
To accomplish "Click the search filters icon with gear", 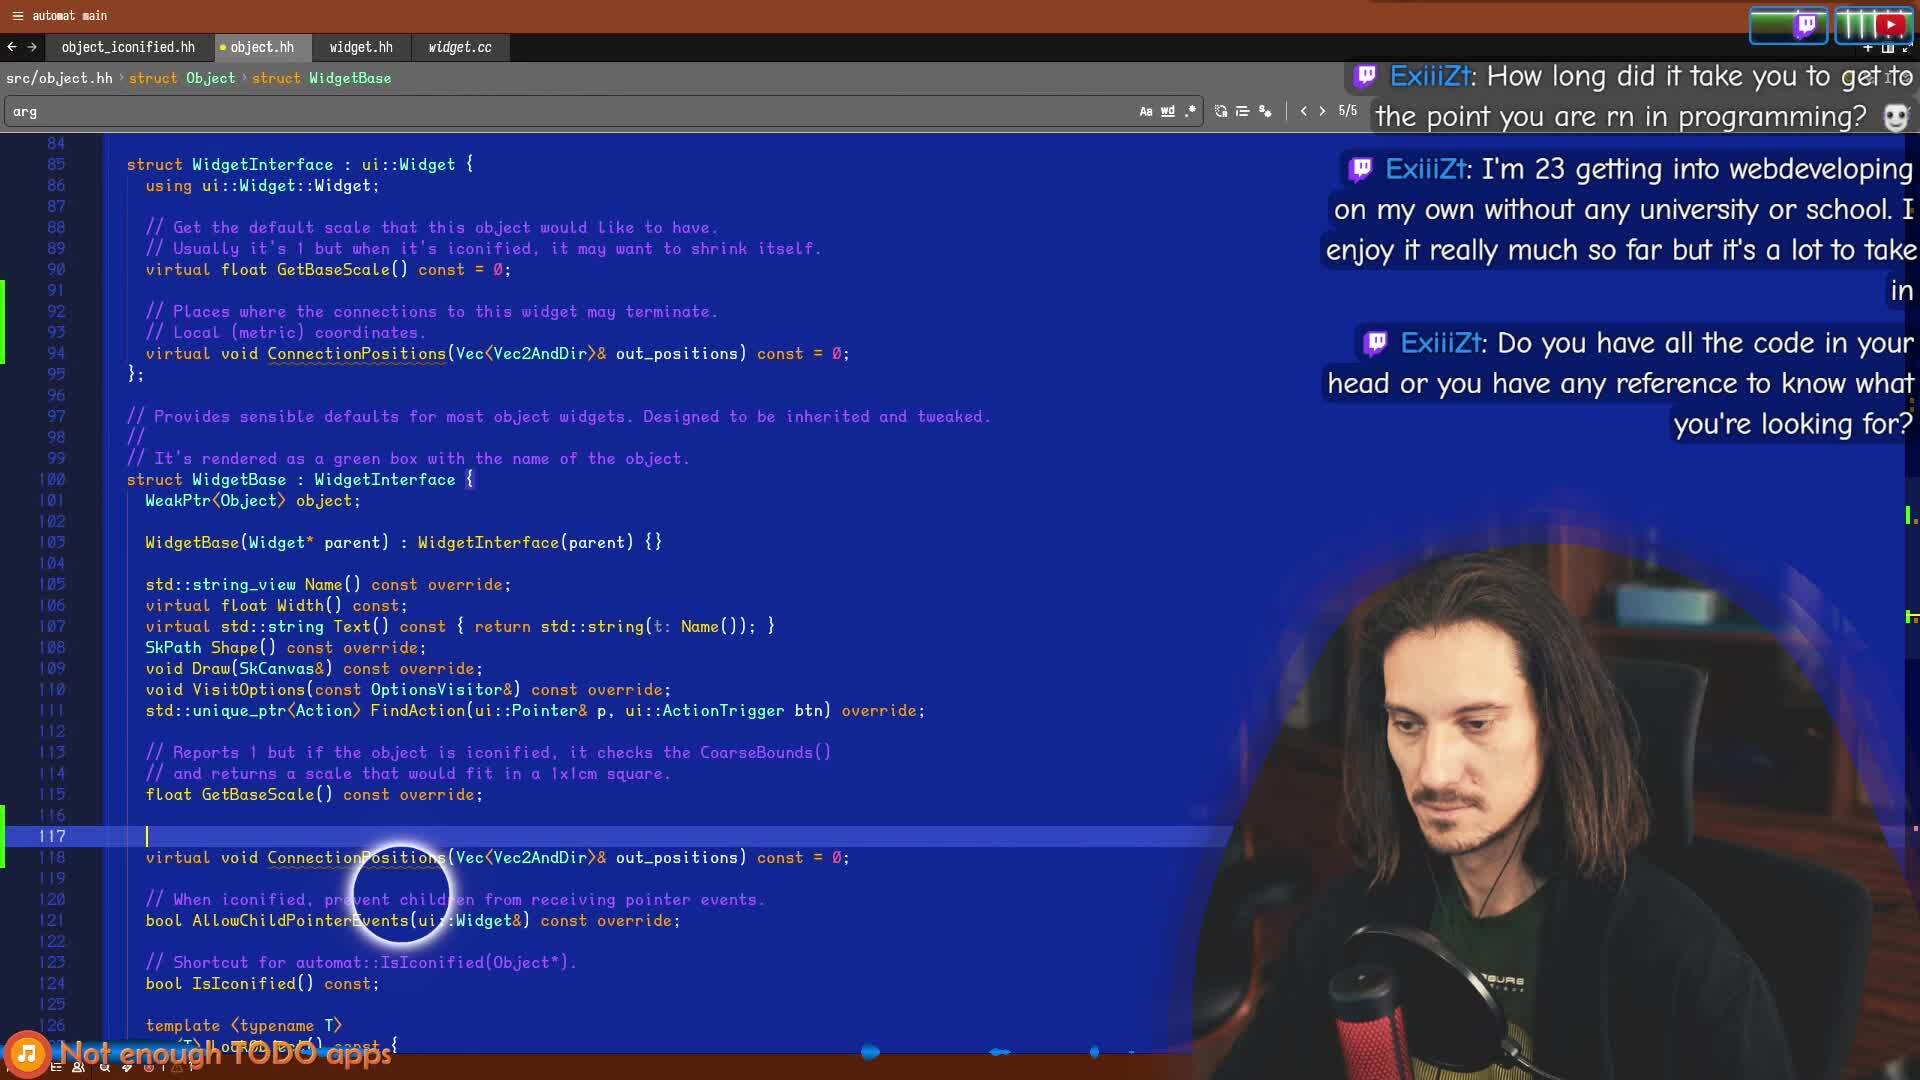I will point(1265,112).
